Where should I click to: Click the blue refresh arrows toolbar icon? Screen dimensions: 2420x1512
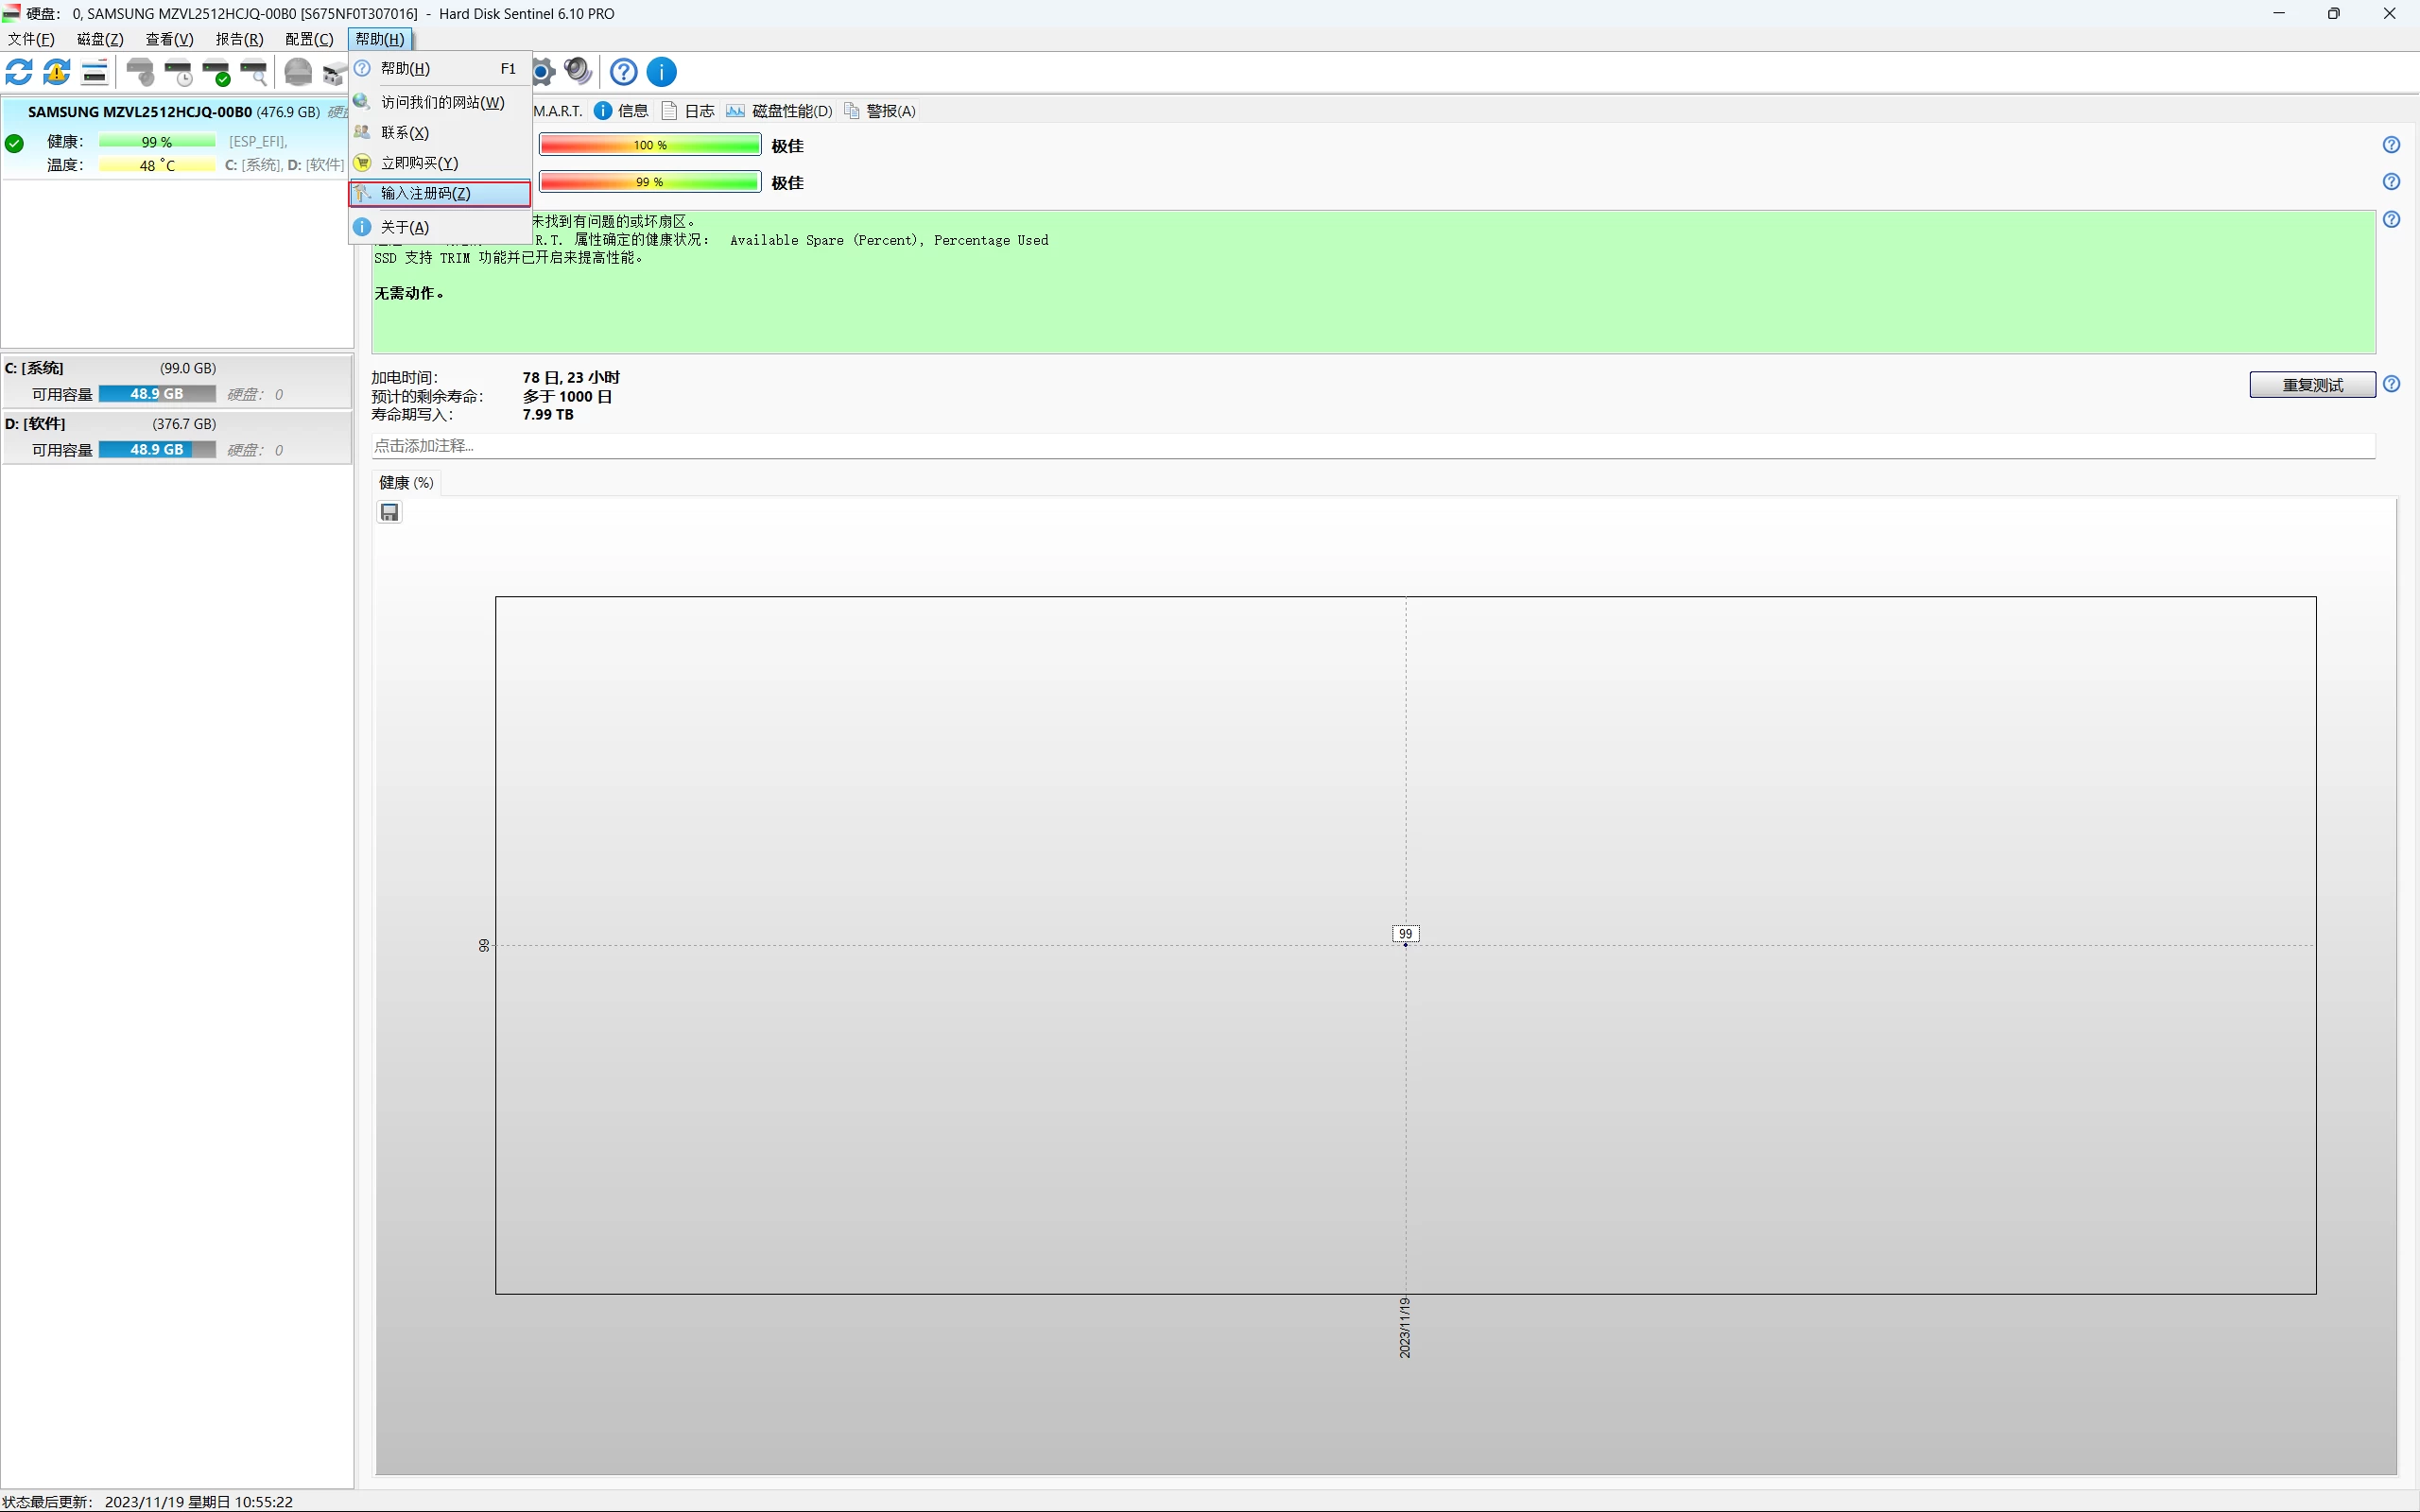coord(19,72)
